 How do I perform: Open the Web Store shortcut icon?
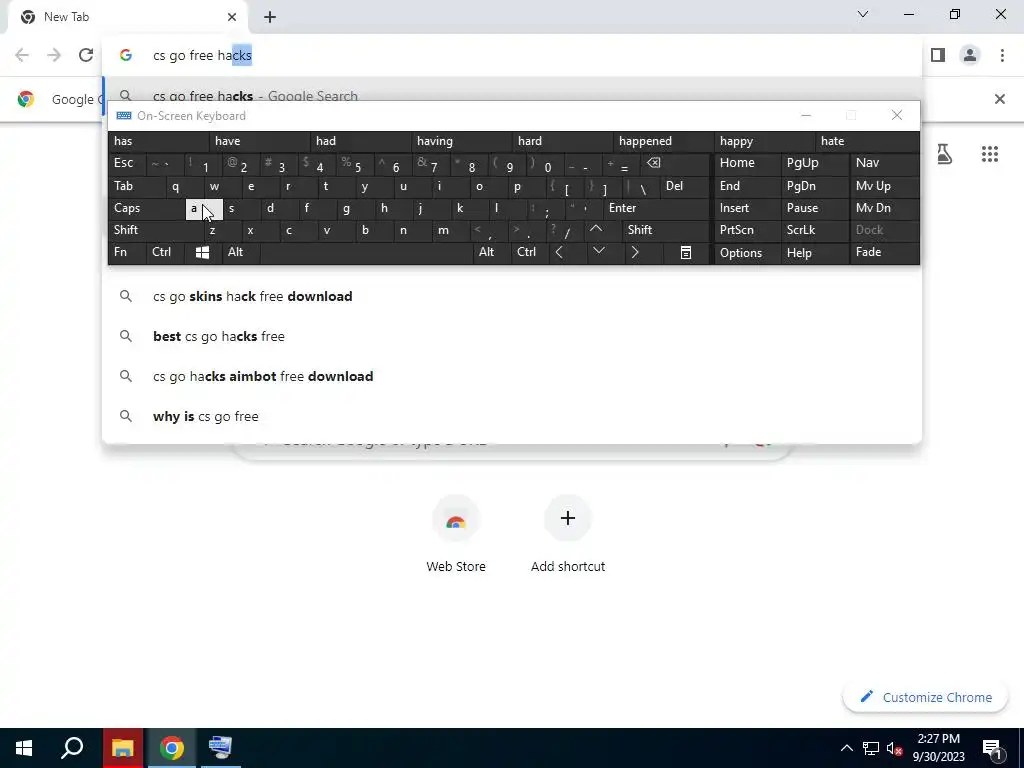coord(456,519)
